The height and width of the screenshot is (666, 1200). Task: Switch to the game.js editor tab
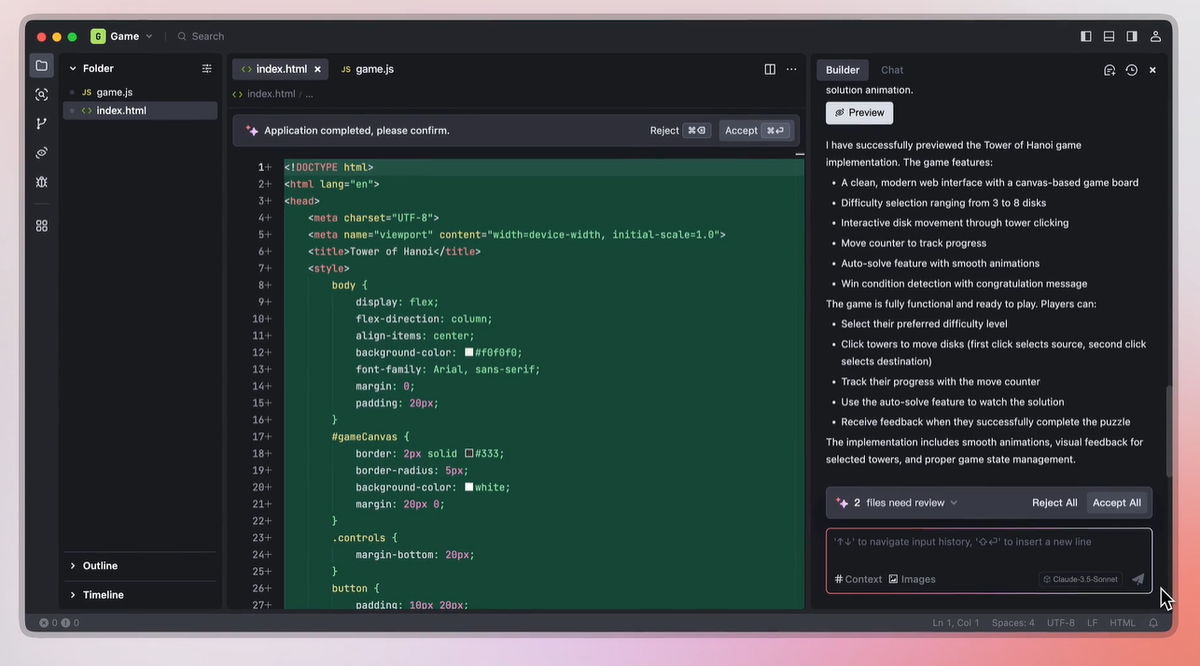[x=367, y=69]
